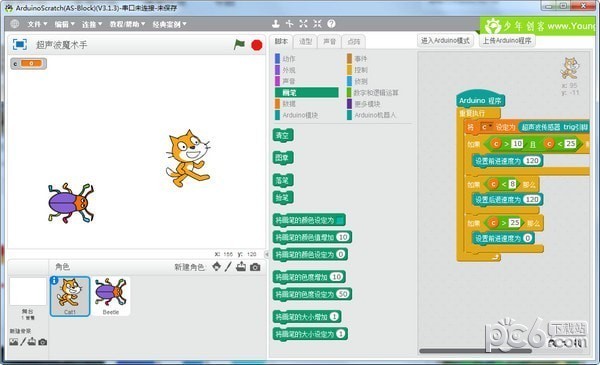Select the Beetle sprite thumbnail
600x365 pixels.
pyautogui.click(x=111, y=296)
